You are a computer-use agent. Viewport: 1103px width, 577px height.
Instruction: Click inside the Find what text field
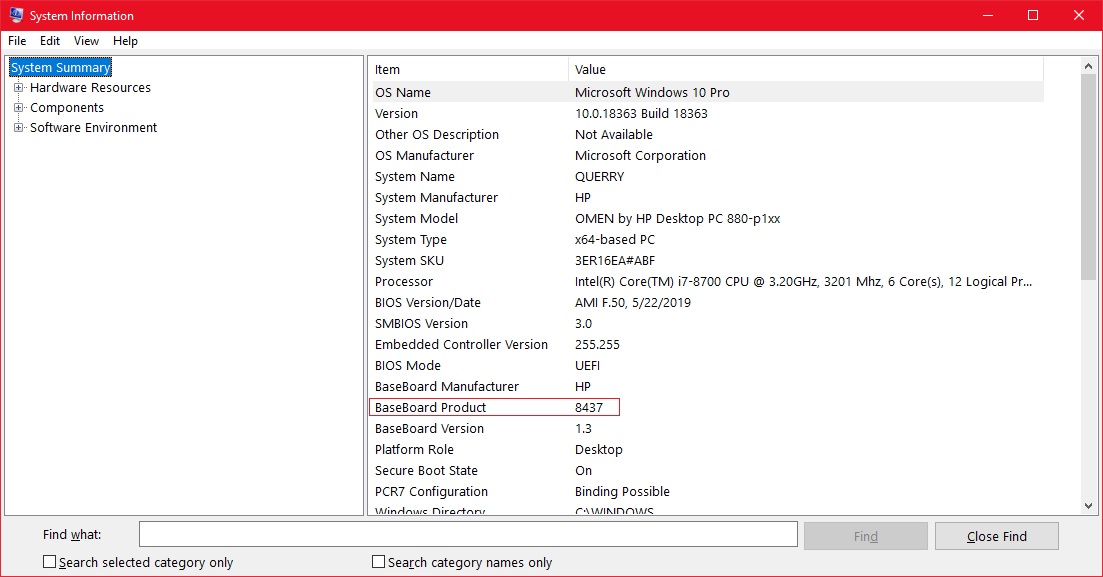(467, 536)
